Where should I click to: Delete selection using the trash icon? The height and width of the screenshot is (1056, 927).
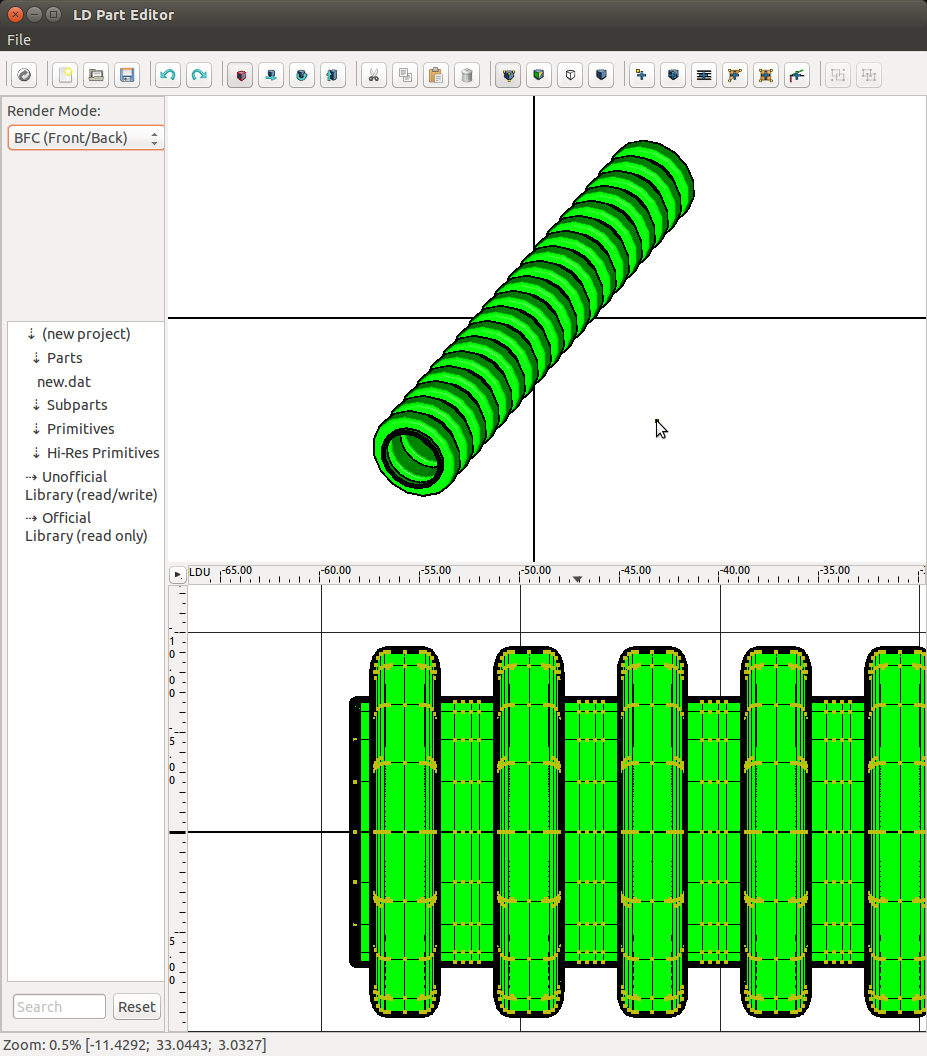(x=467, y=74)
